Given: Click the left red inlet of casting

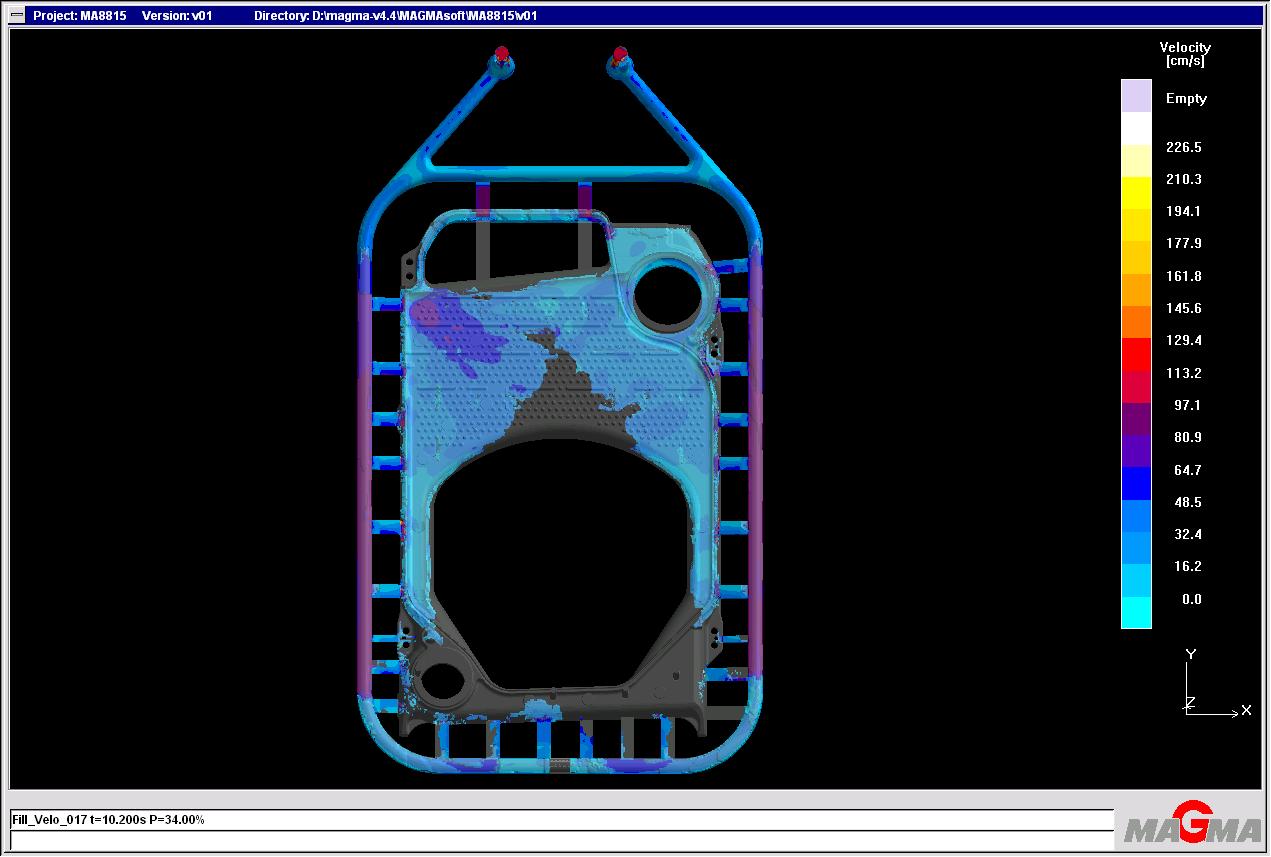Looking at the screenshot, I should (x=502, y=53).
